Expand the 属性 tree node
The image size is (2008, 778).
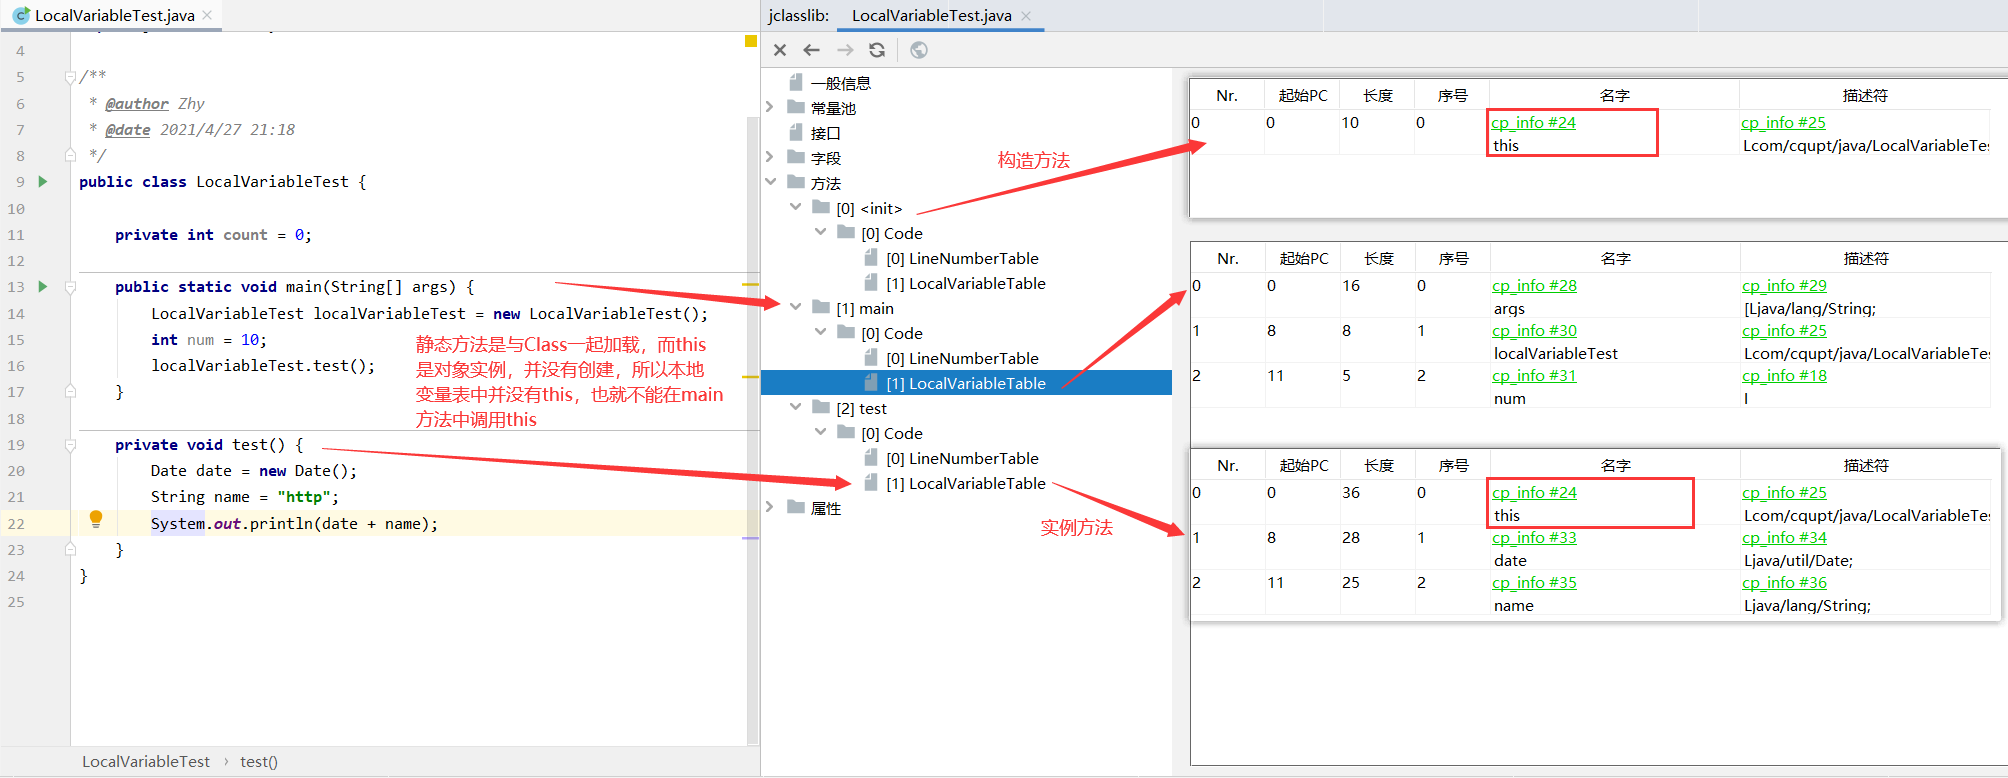coord(769,507)
